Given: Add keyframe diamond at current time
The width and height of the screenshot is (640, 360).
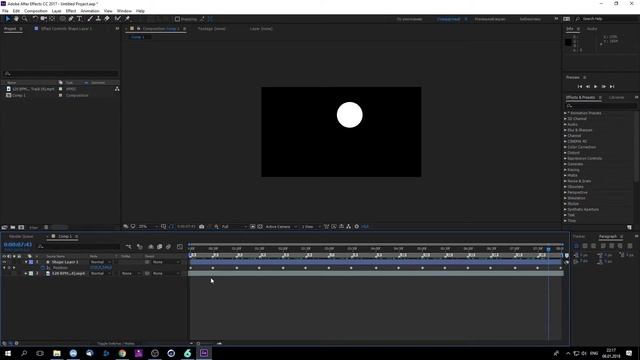Looking at the screenshot, I should tap(9, 268).
